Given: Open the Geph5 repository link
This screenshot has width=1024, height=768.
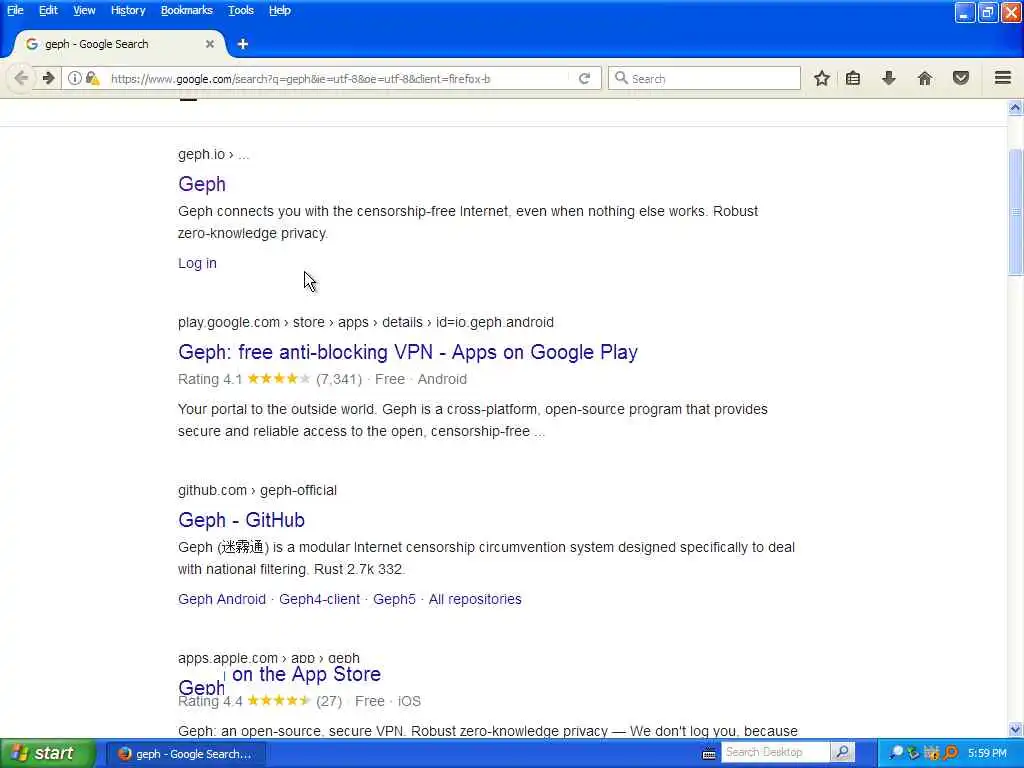Looking at the screenshot, I should (394, 599).
